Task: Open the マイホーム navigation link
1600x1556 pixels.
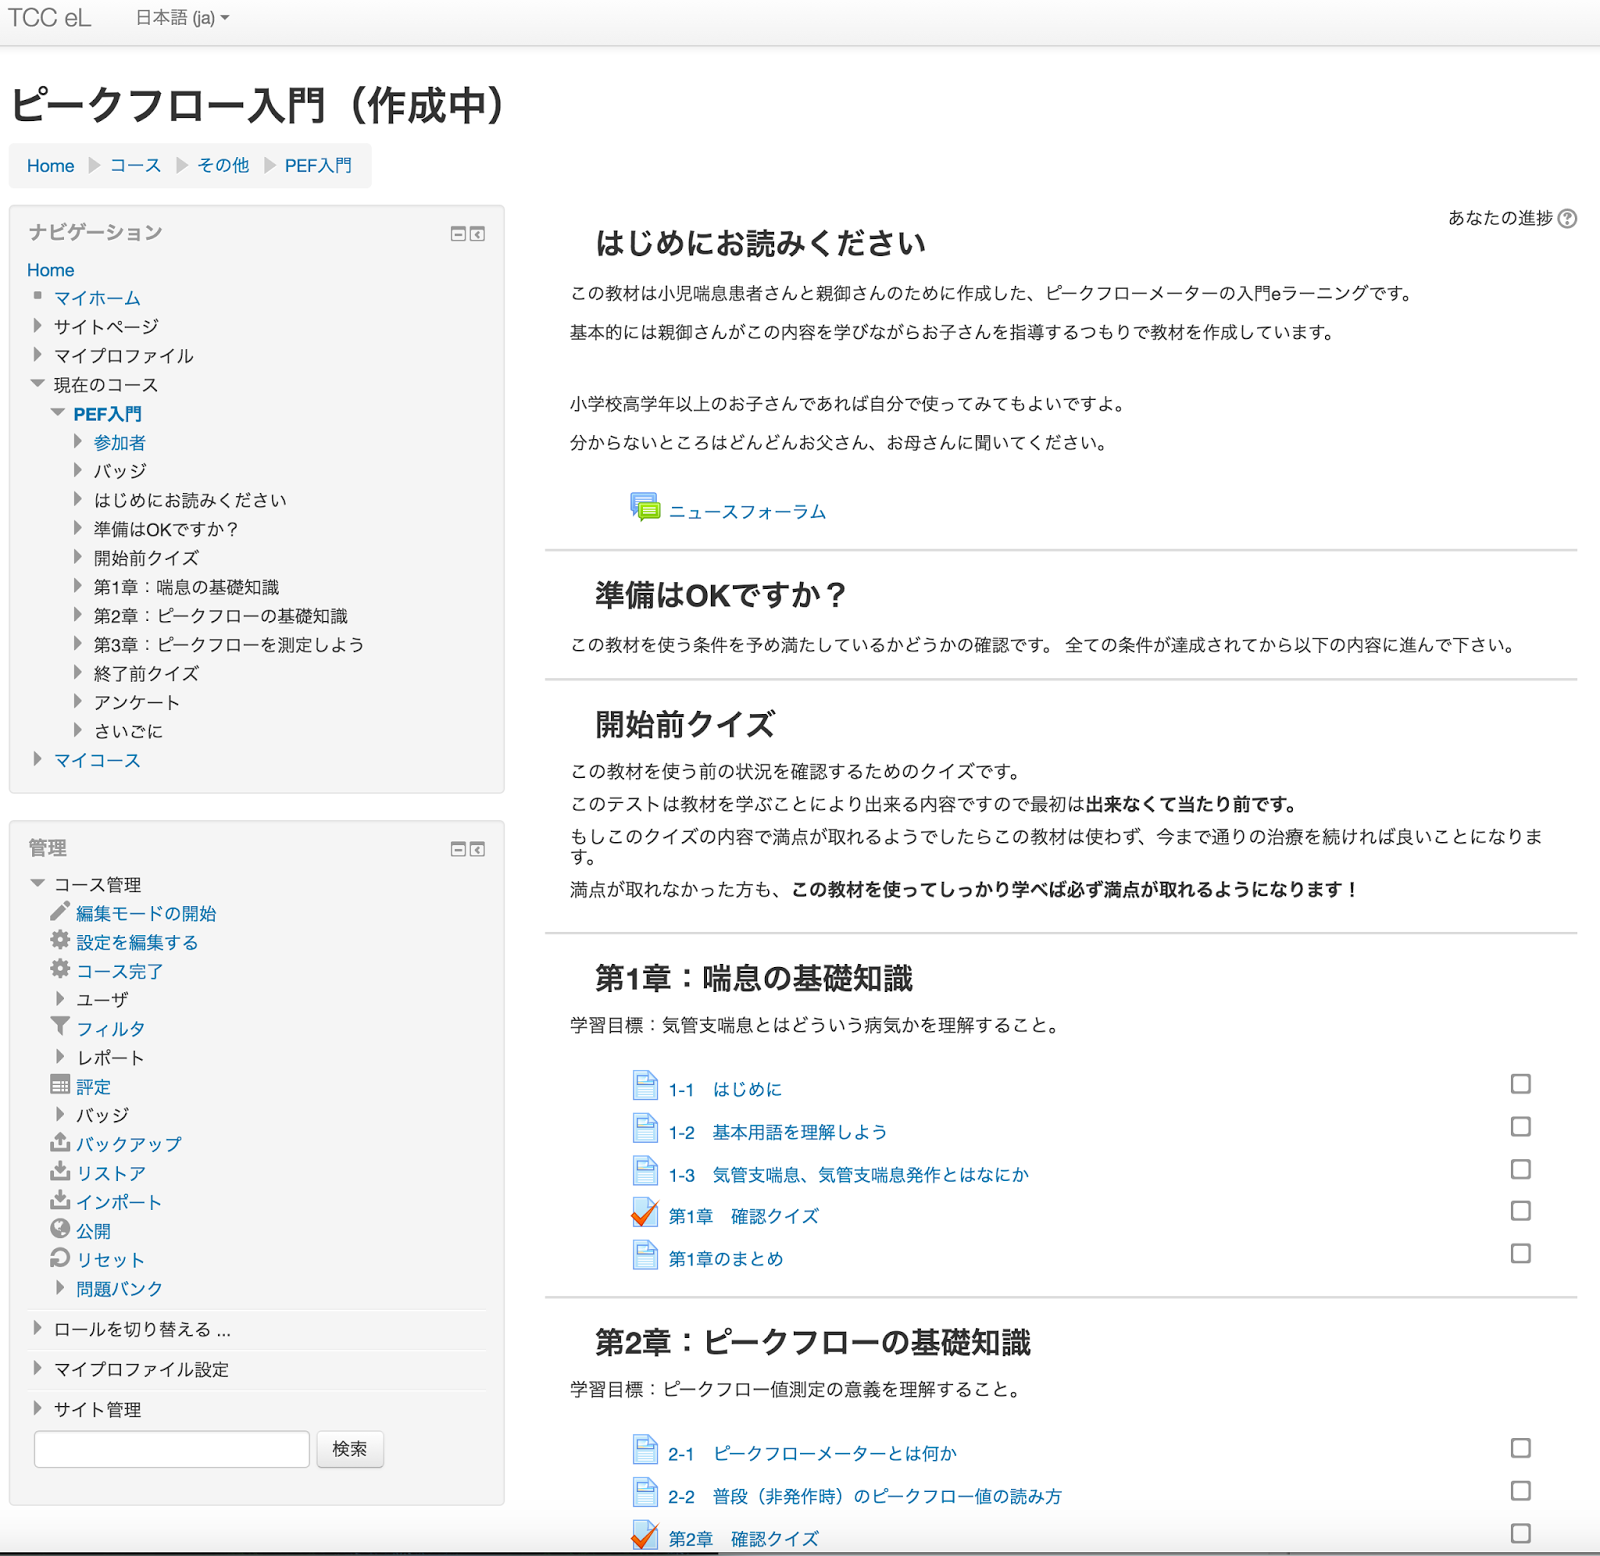Action: click(97, 298)
